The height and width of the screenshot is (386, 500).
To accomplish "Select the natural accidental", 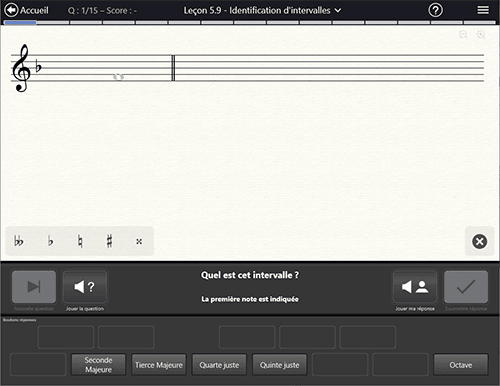I will click(x=80, y=241).
